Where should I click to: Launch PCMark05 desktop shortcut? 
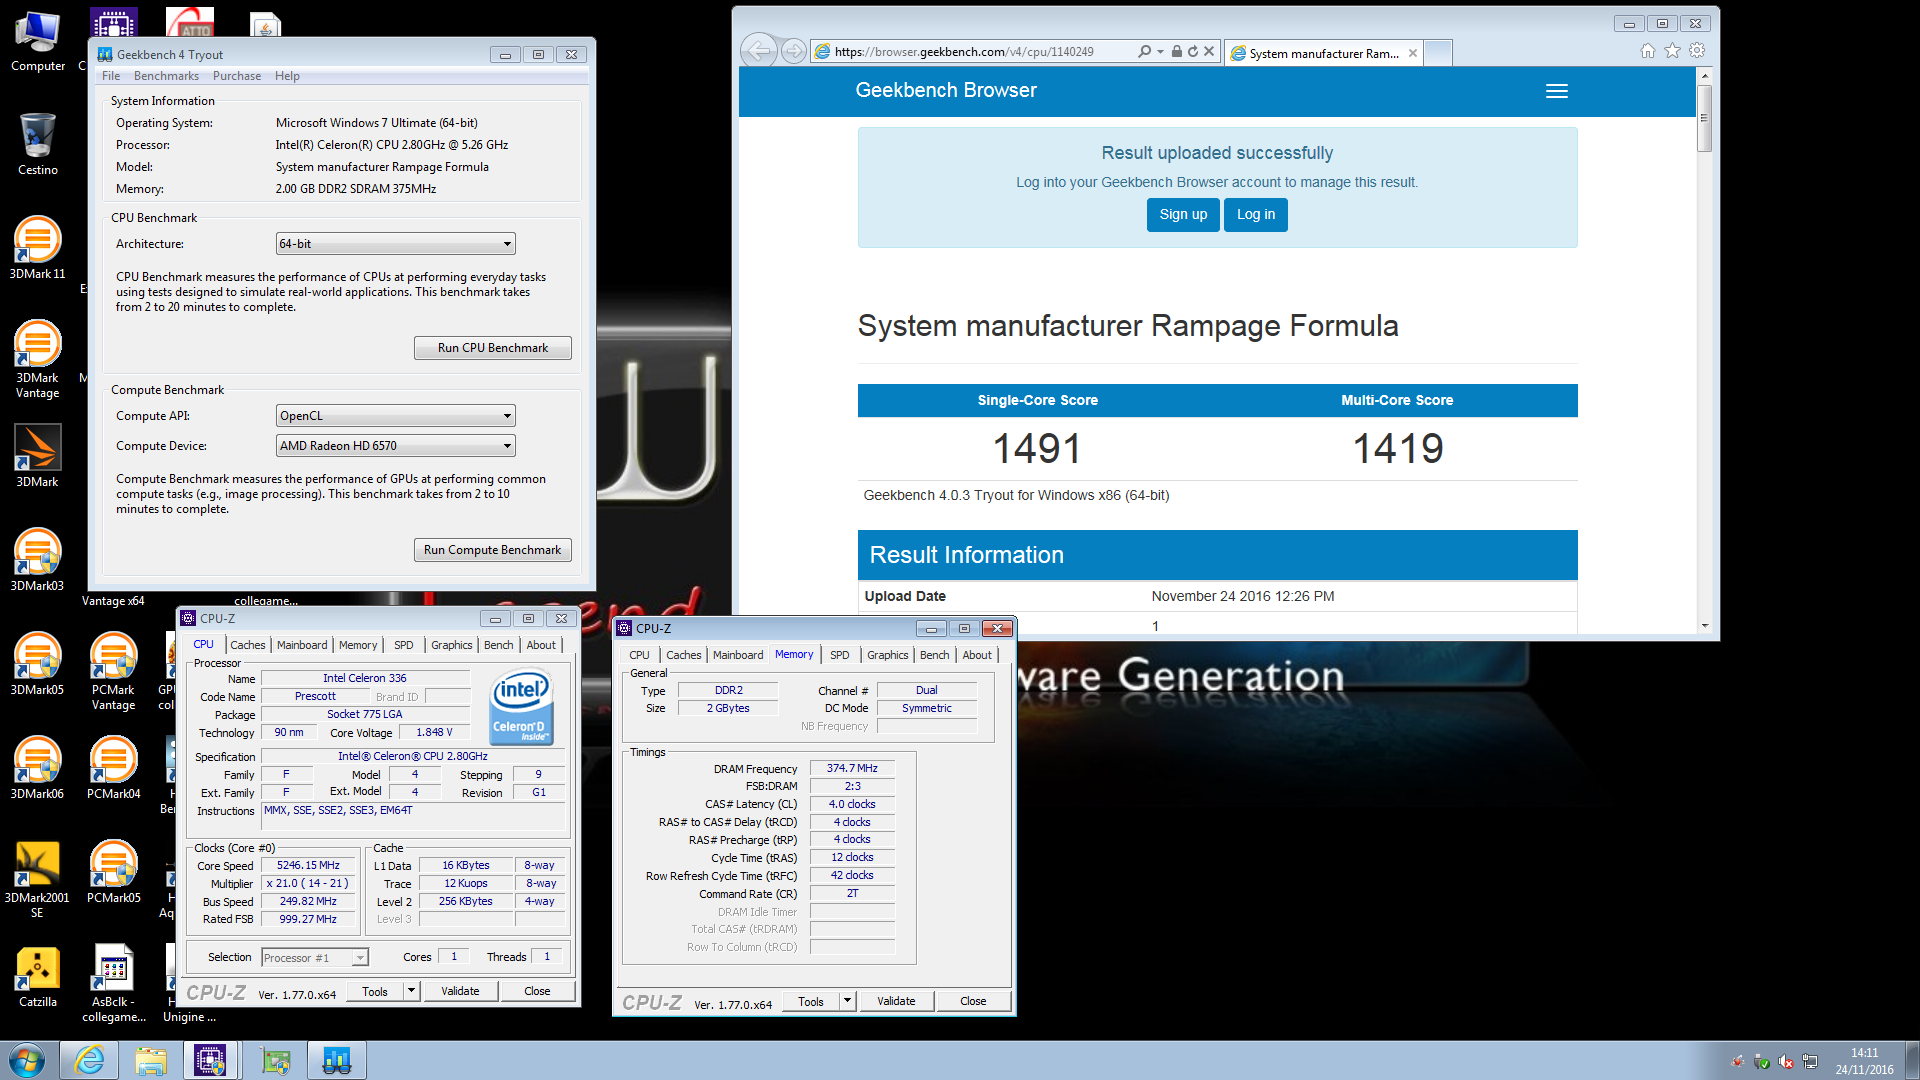[x=113, y=872]
